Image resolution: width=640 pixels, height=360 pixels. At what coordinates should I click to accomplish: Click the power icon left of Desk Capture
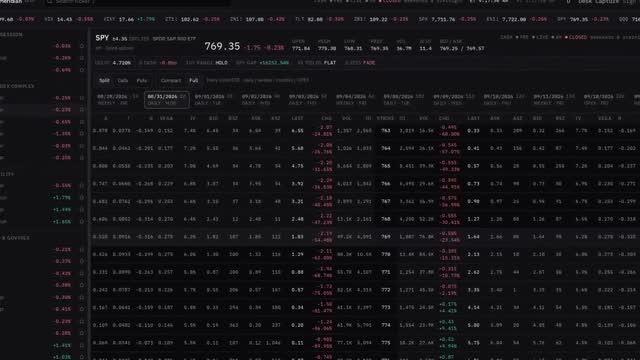(x=568, y=2)
